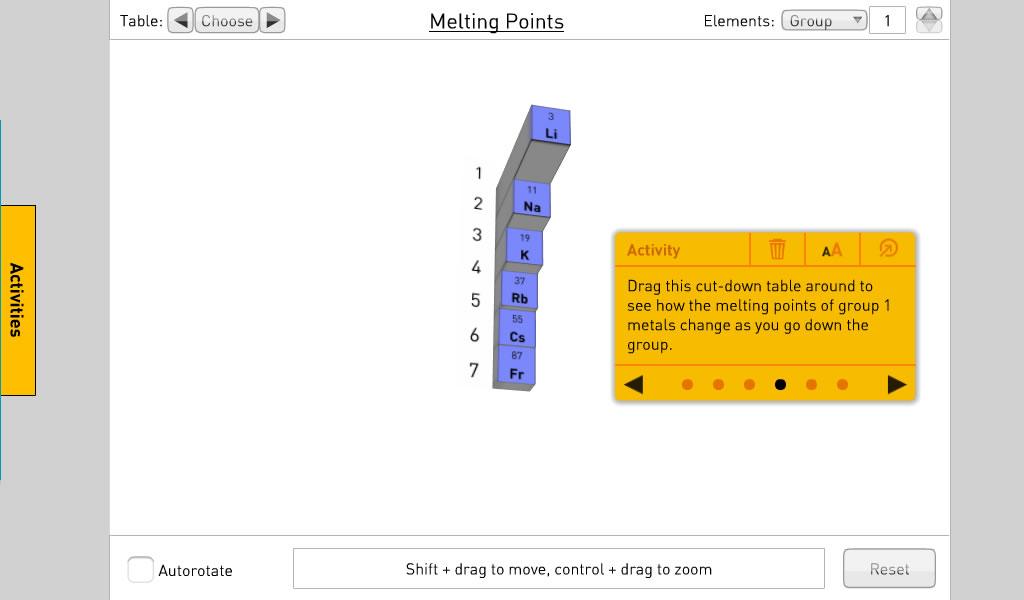Screen dimensions: 1024x600
Task: Change text size with the AA icon
Action: [x=832, y=250]
